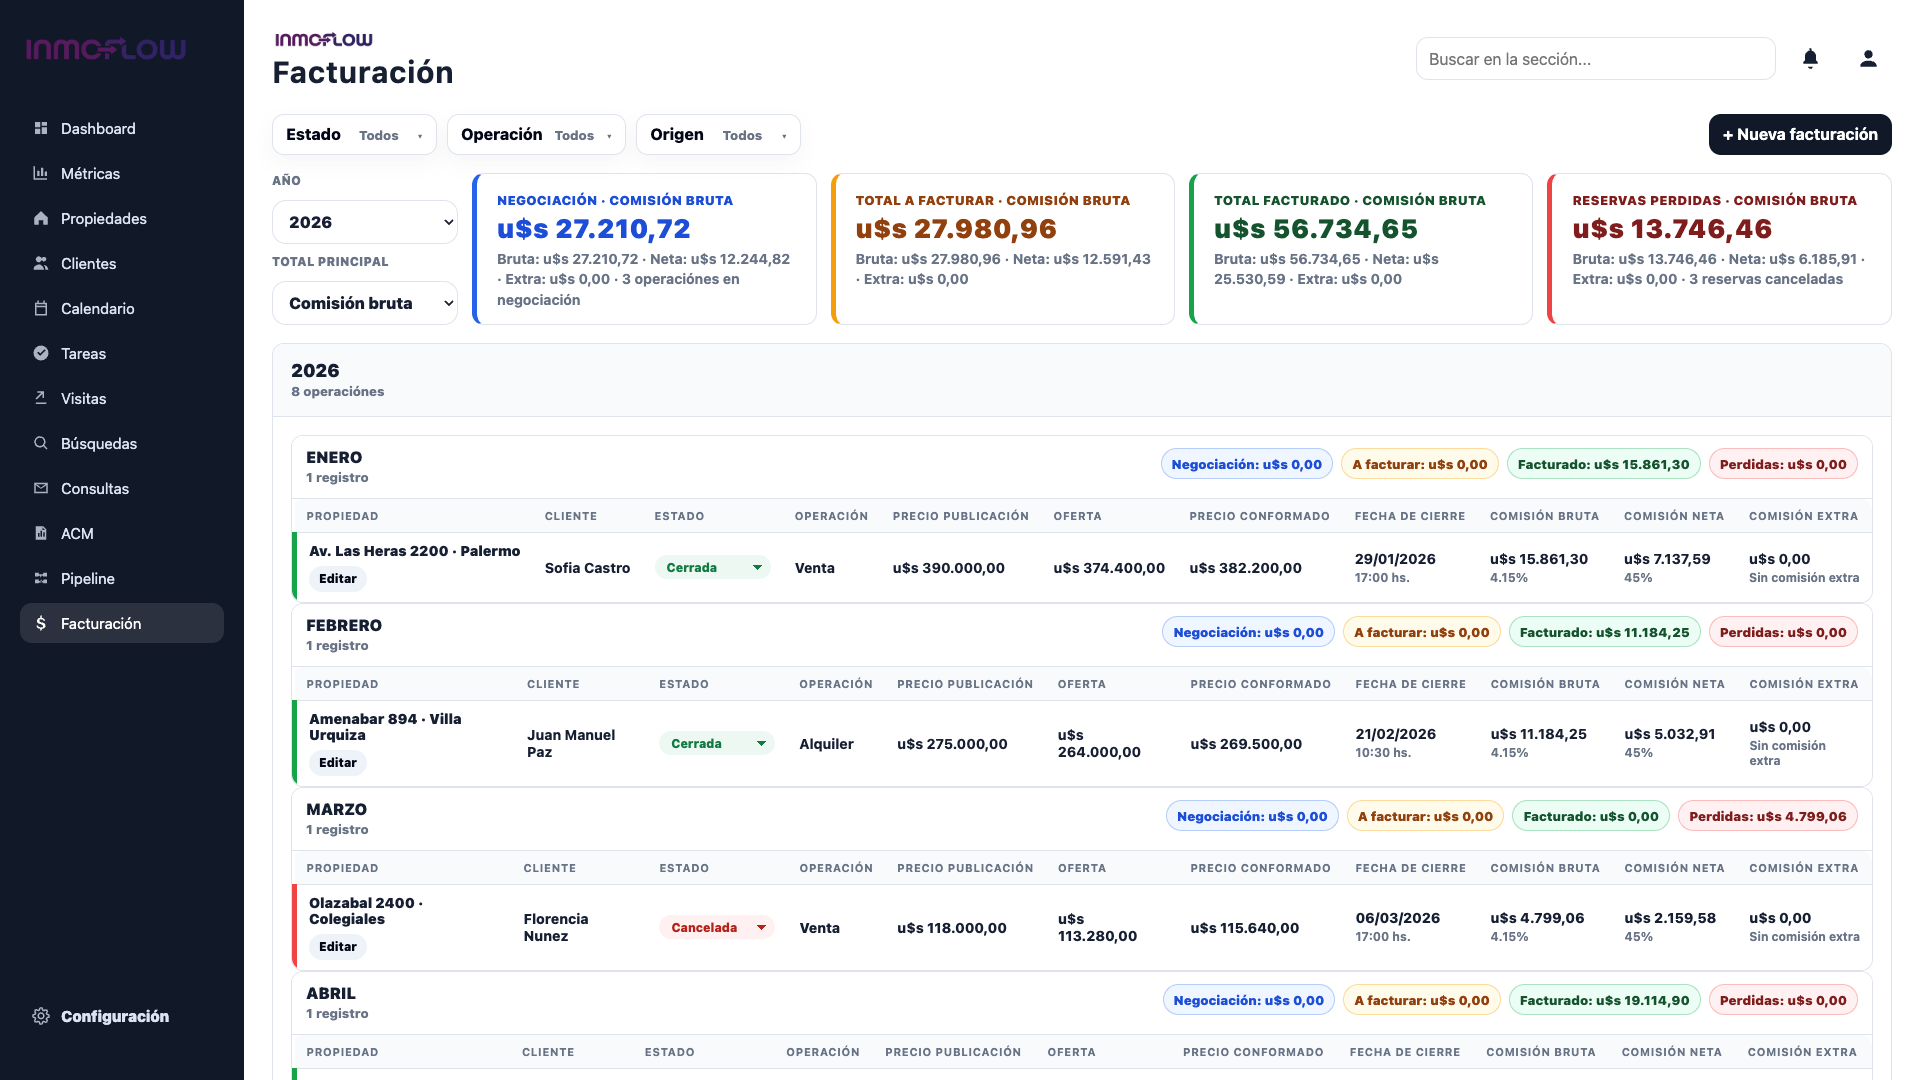Click Febrero Facturado u$s 11.184,25 badge
Image resolution: width=1920 pixels, height=1080 pixels.
[1605, 632]
